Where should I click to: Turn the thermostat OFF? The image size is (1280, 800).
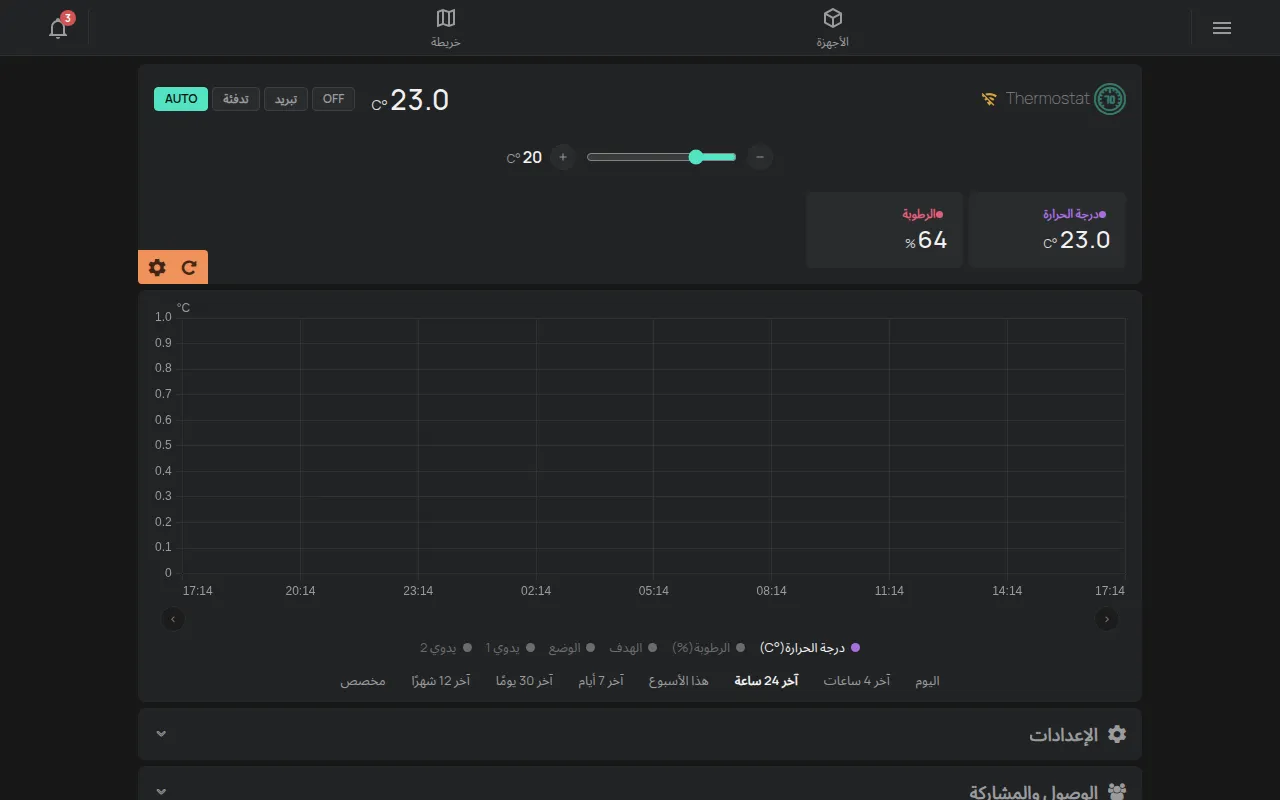[334, 99]
